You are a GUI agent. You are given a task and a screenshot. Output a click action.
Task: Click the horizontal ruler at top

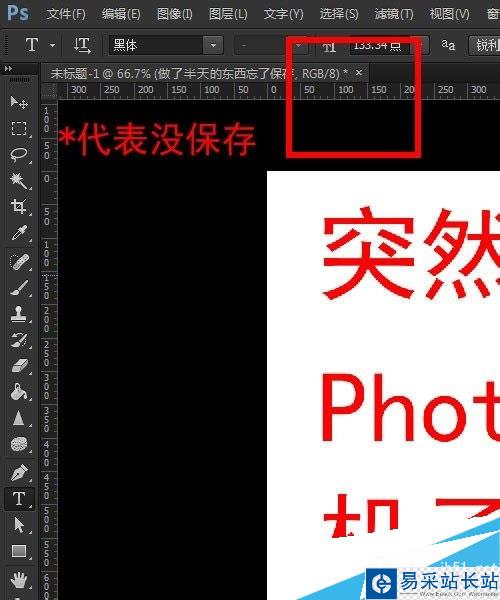279,91
